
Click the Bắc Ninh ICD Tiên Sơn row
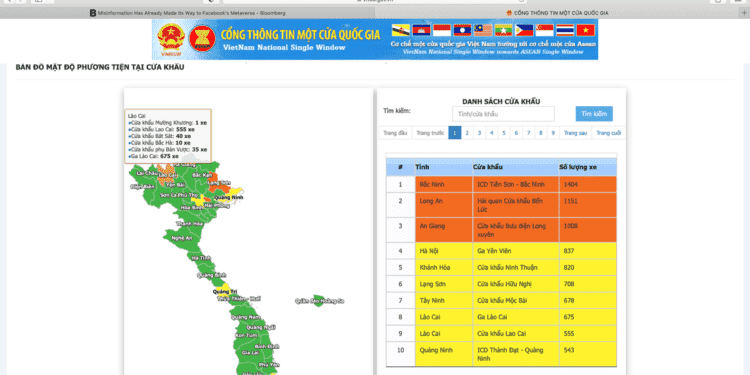click(x=501, y=184)
